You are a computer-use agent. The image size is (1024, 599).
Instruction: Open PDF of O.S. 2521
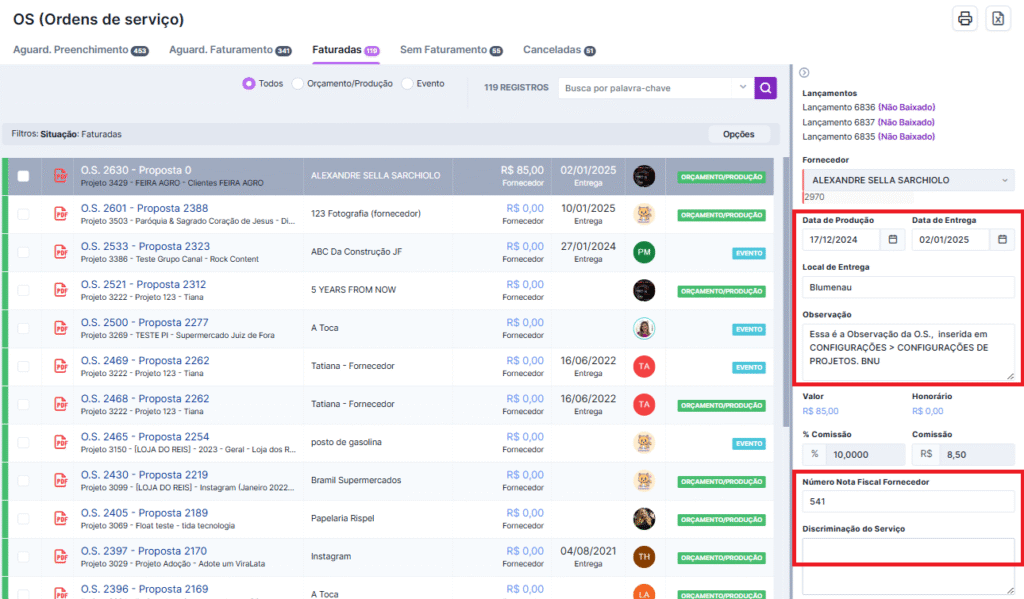pyautogui.click(x=61, y=289)
